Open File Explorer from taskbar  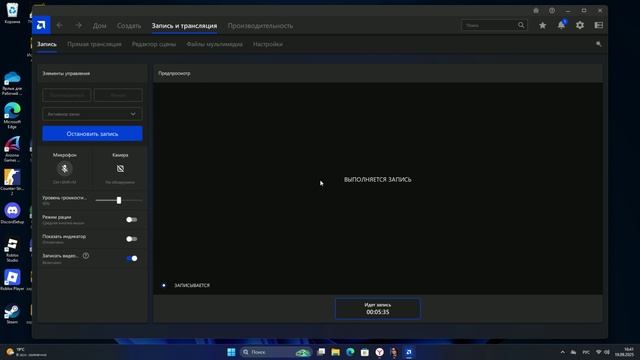(336, 352)
